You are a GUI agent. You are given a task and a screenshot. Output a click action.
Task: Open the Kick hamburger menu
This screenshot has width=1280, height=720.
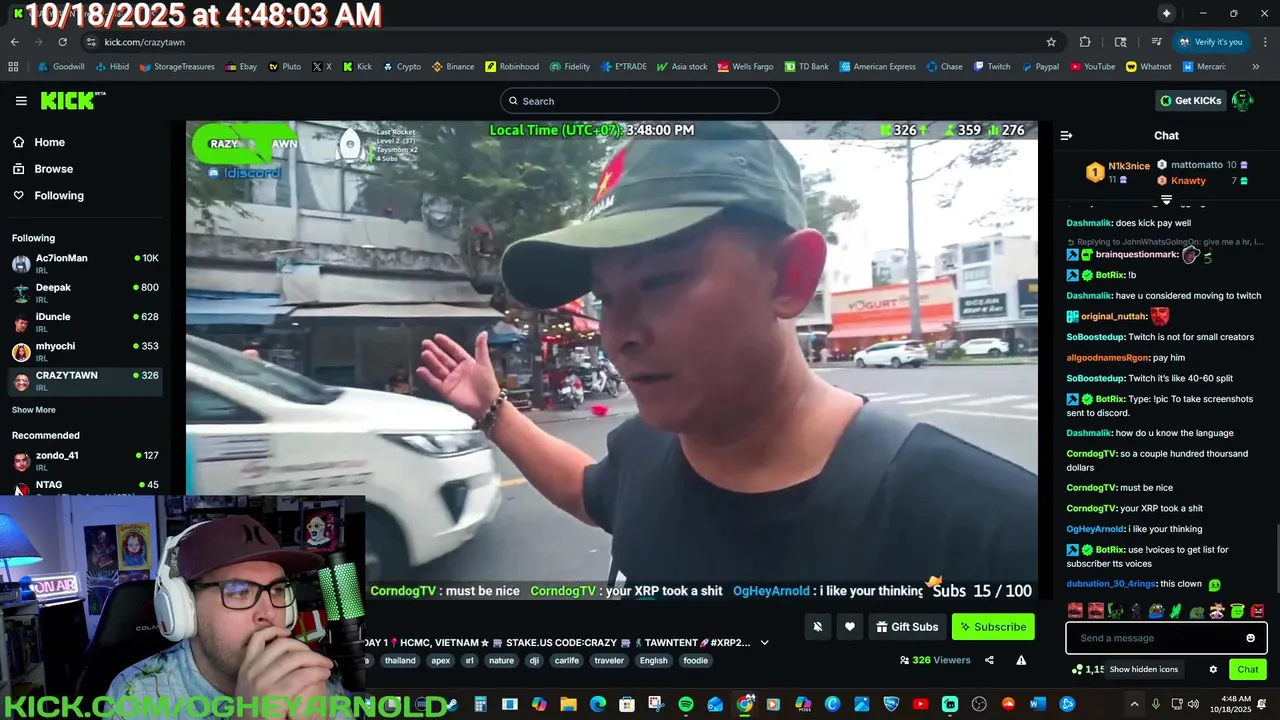(21, 101)
